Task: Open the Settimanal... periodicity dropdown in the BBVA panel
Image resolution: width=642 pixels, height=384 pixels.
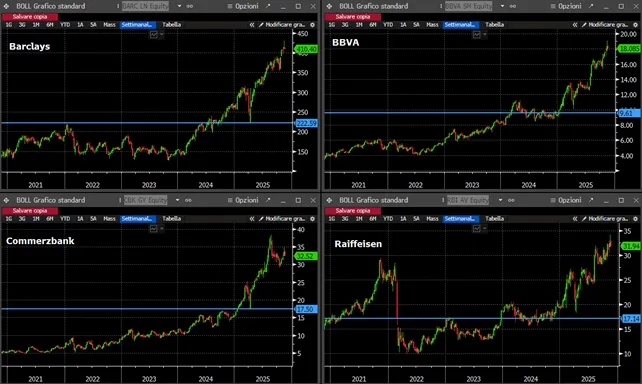Action: tap(461, 25)
